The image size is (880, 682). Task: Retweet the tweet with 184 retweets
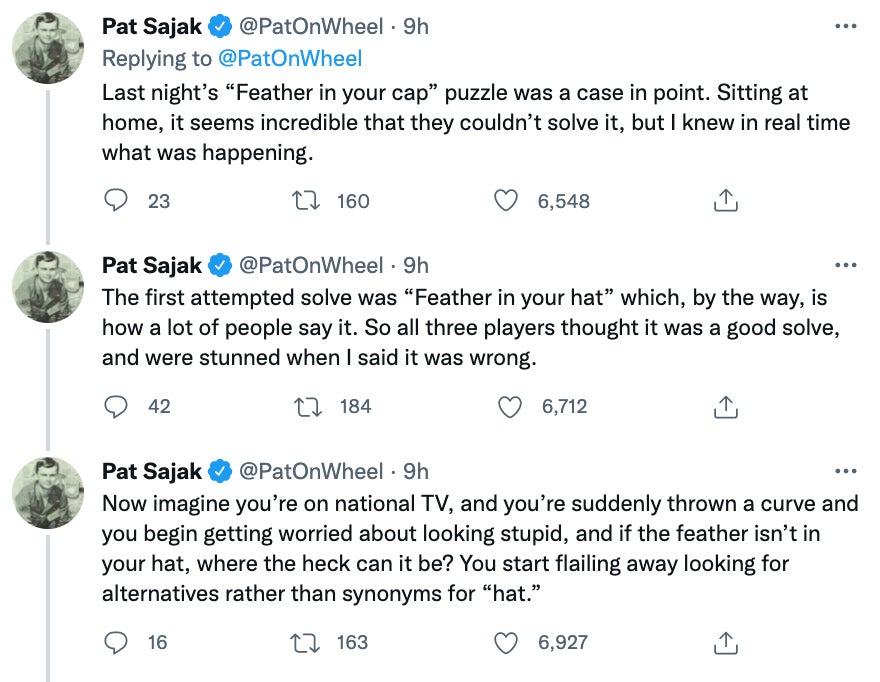coord(310,407)
